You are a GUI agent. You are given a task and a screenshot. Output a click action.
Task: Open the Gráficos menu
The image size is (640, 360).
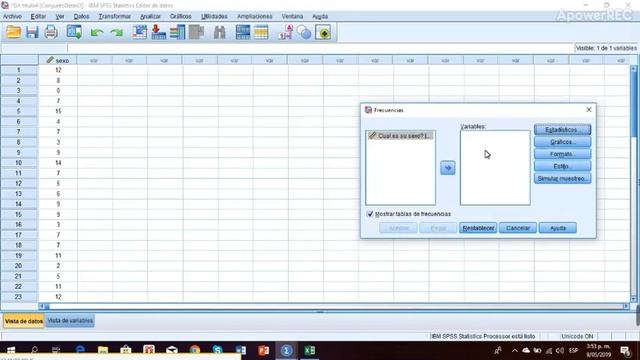pos(181,16)
